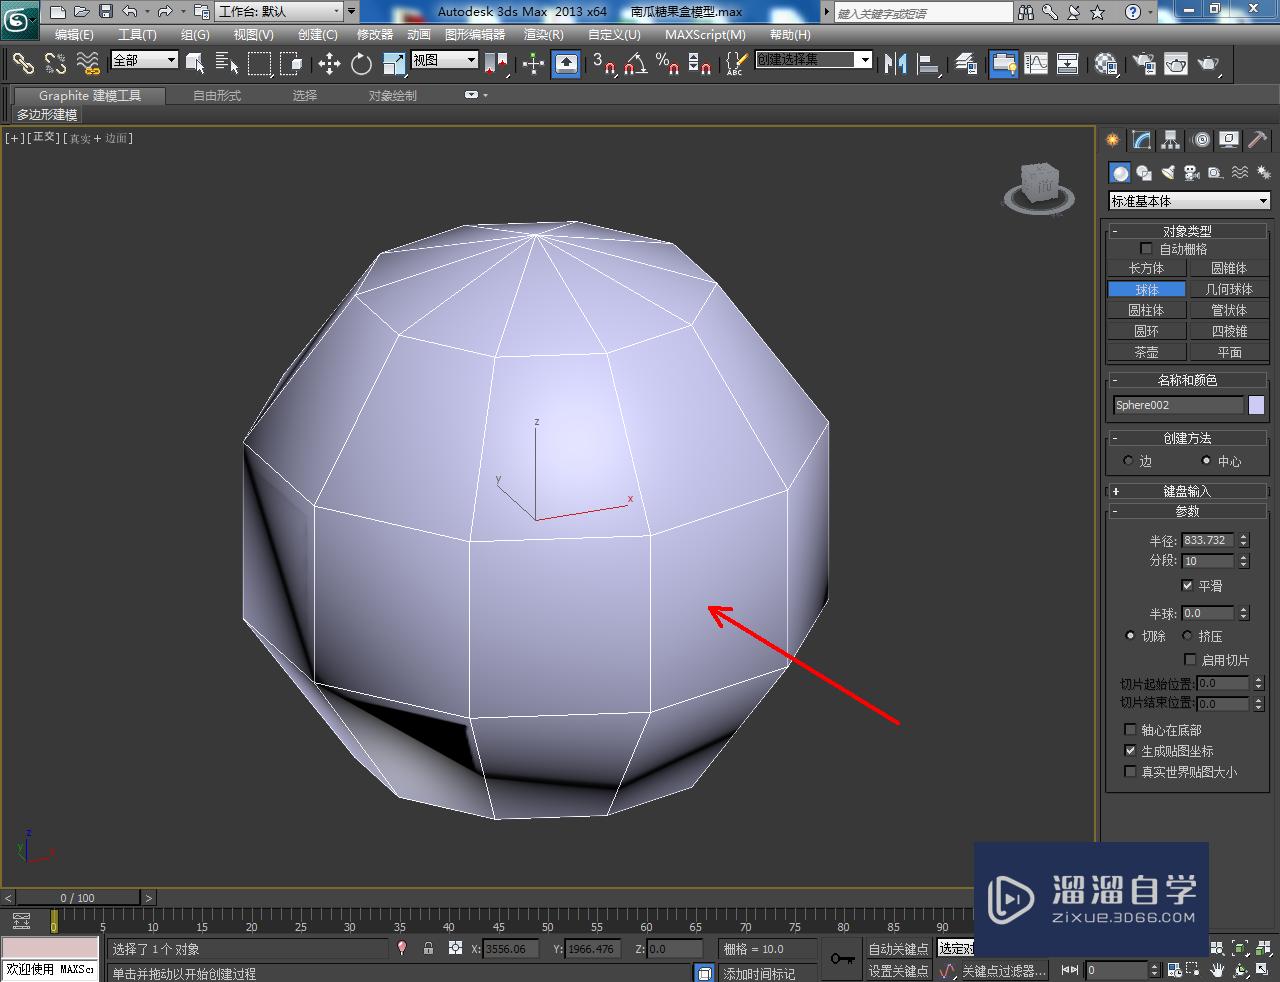Open the Layer Manager icon
Image resolution: width=1280 pixels, height=982 pixels.
966,64
